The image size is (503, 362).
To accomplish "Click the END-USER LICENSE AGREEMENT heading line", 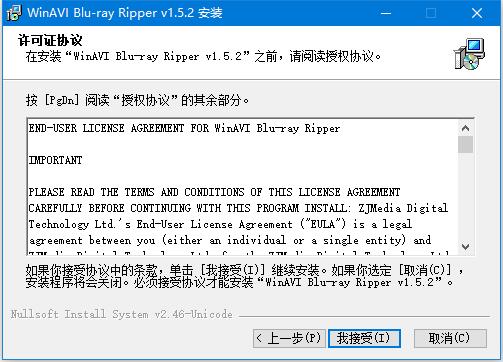I will point(184,128).
